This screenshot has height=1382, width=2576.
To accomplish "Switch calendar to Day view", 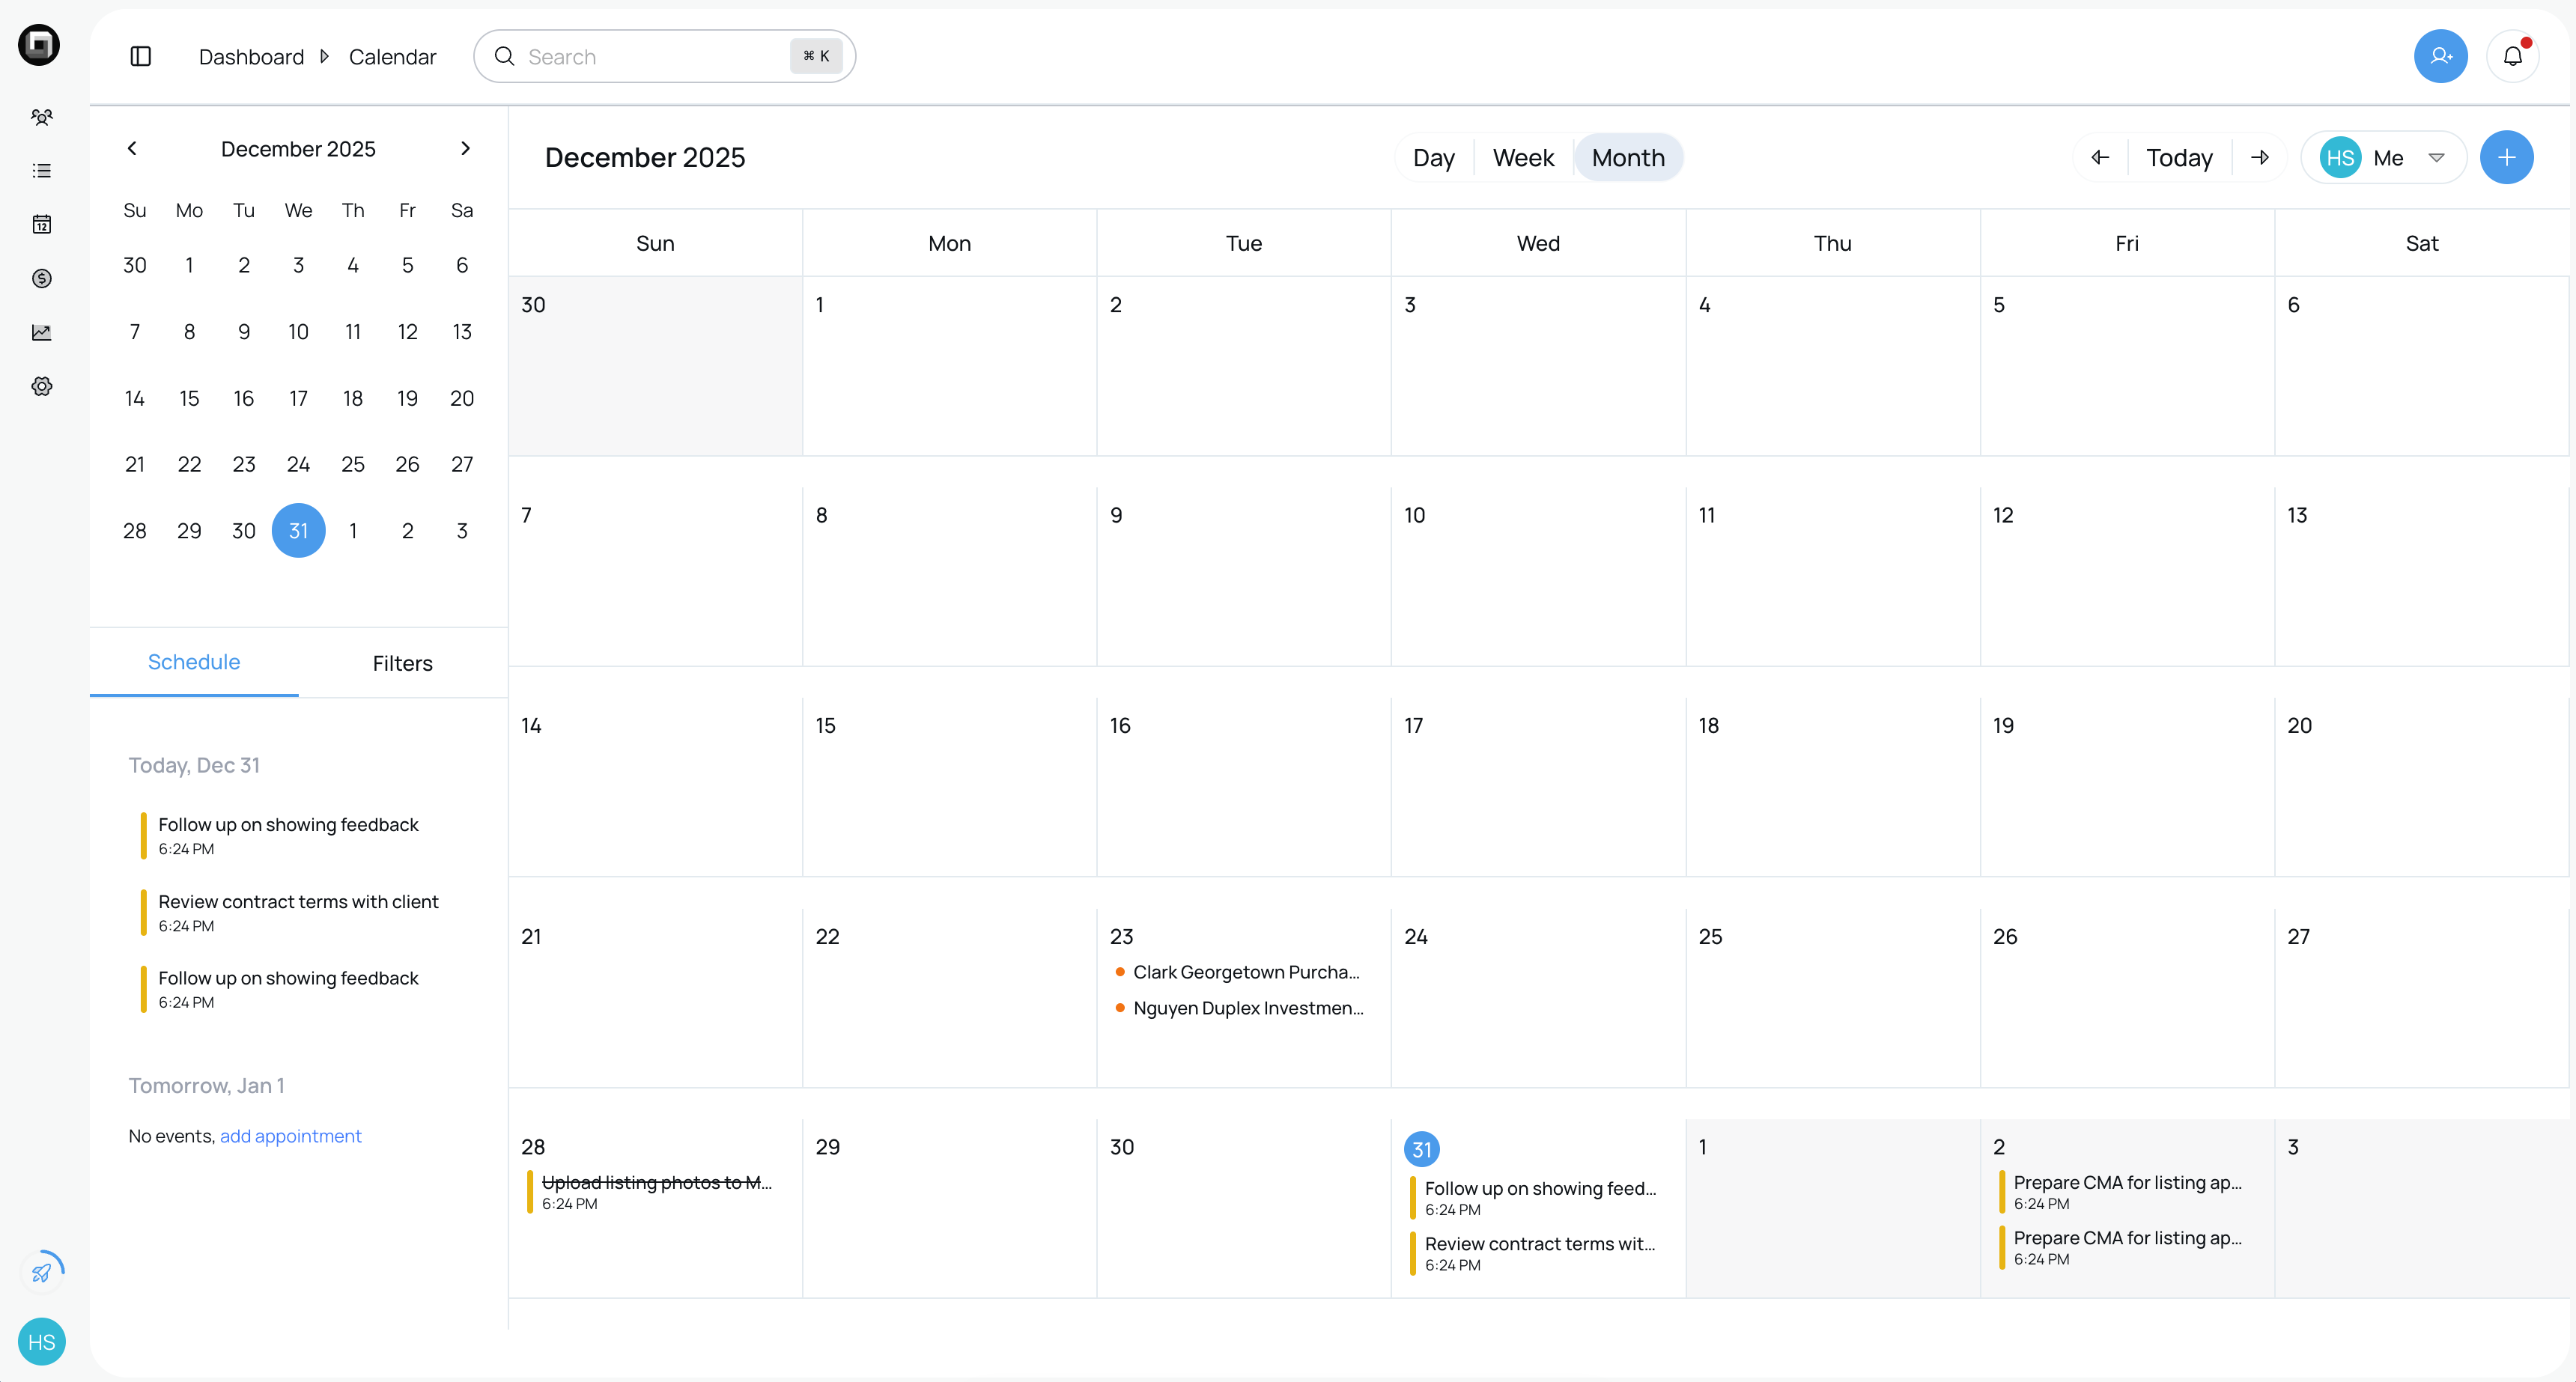I will (x=1433, y=158).
